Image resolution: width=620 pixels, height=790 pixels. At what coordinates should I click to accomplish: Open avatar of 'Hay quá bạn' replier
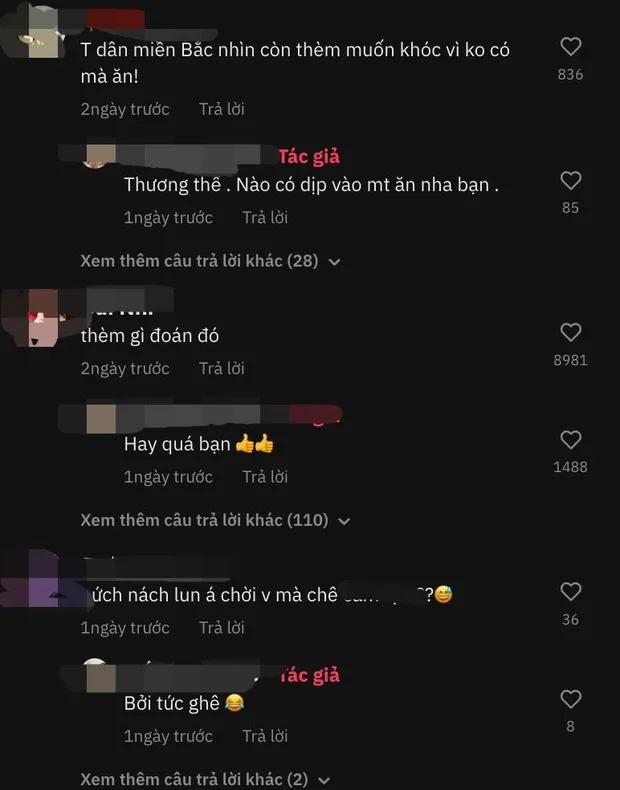101,419
